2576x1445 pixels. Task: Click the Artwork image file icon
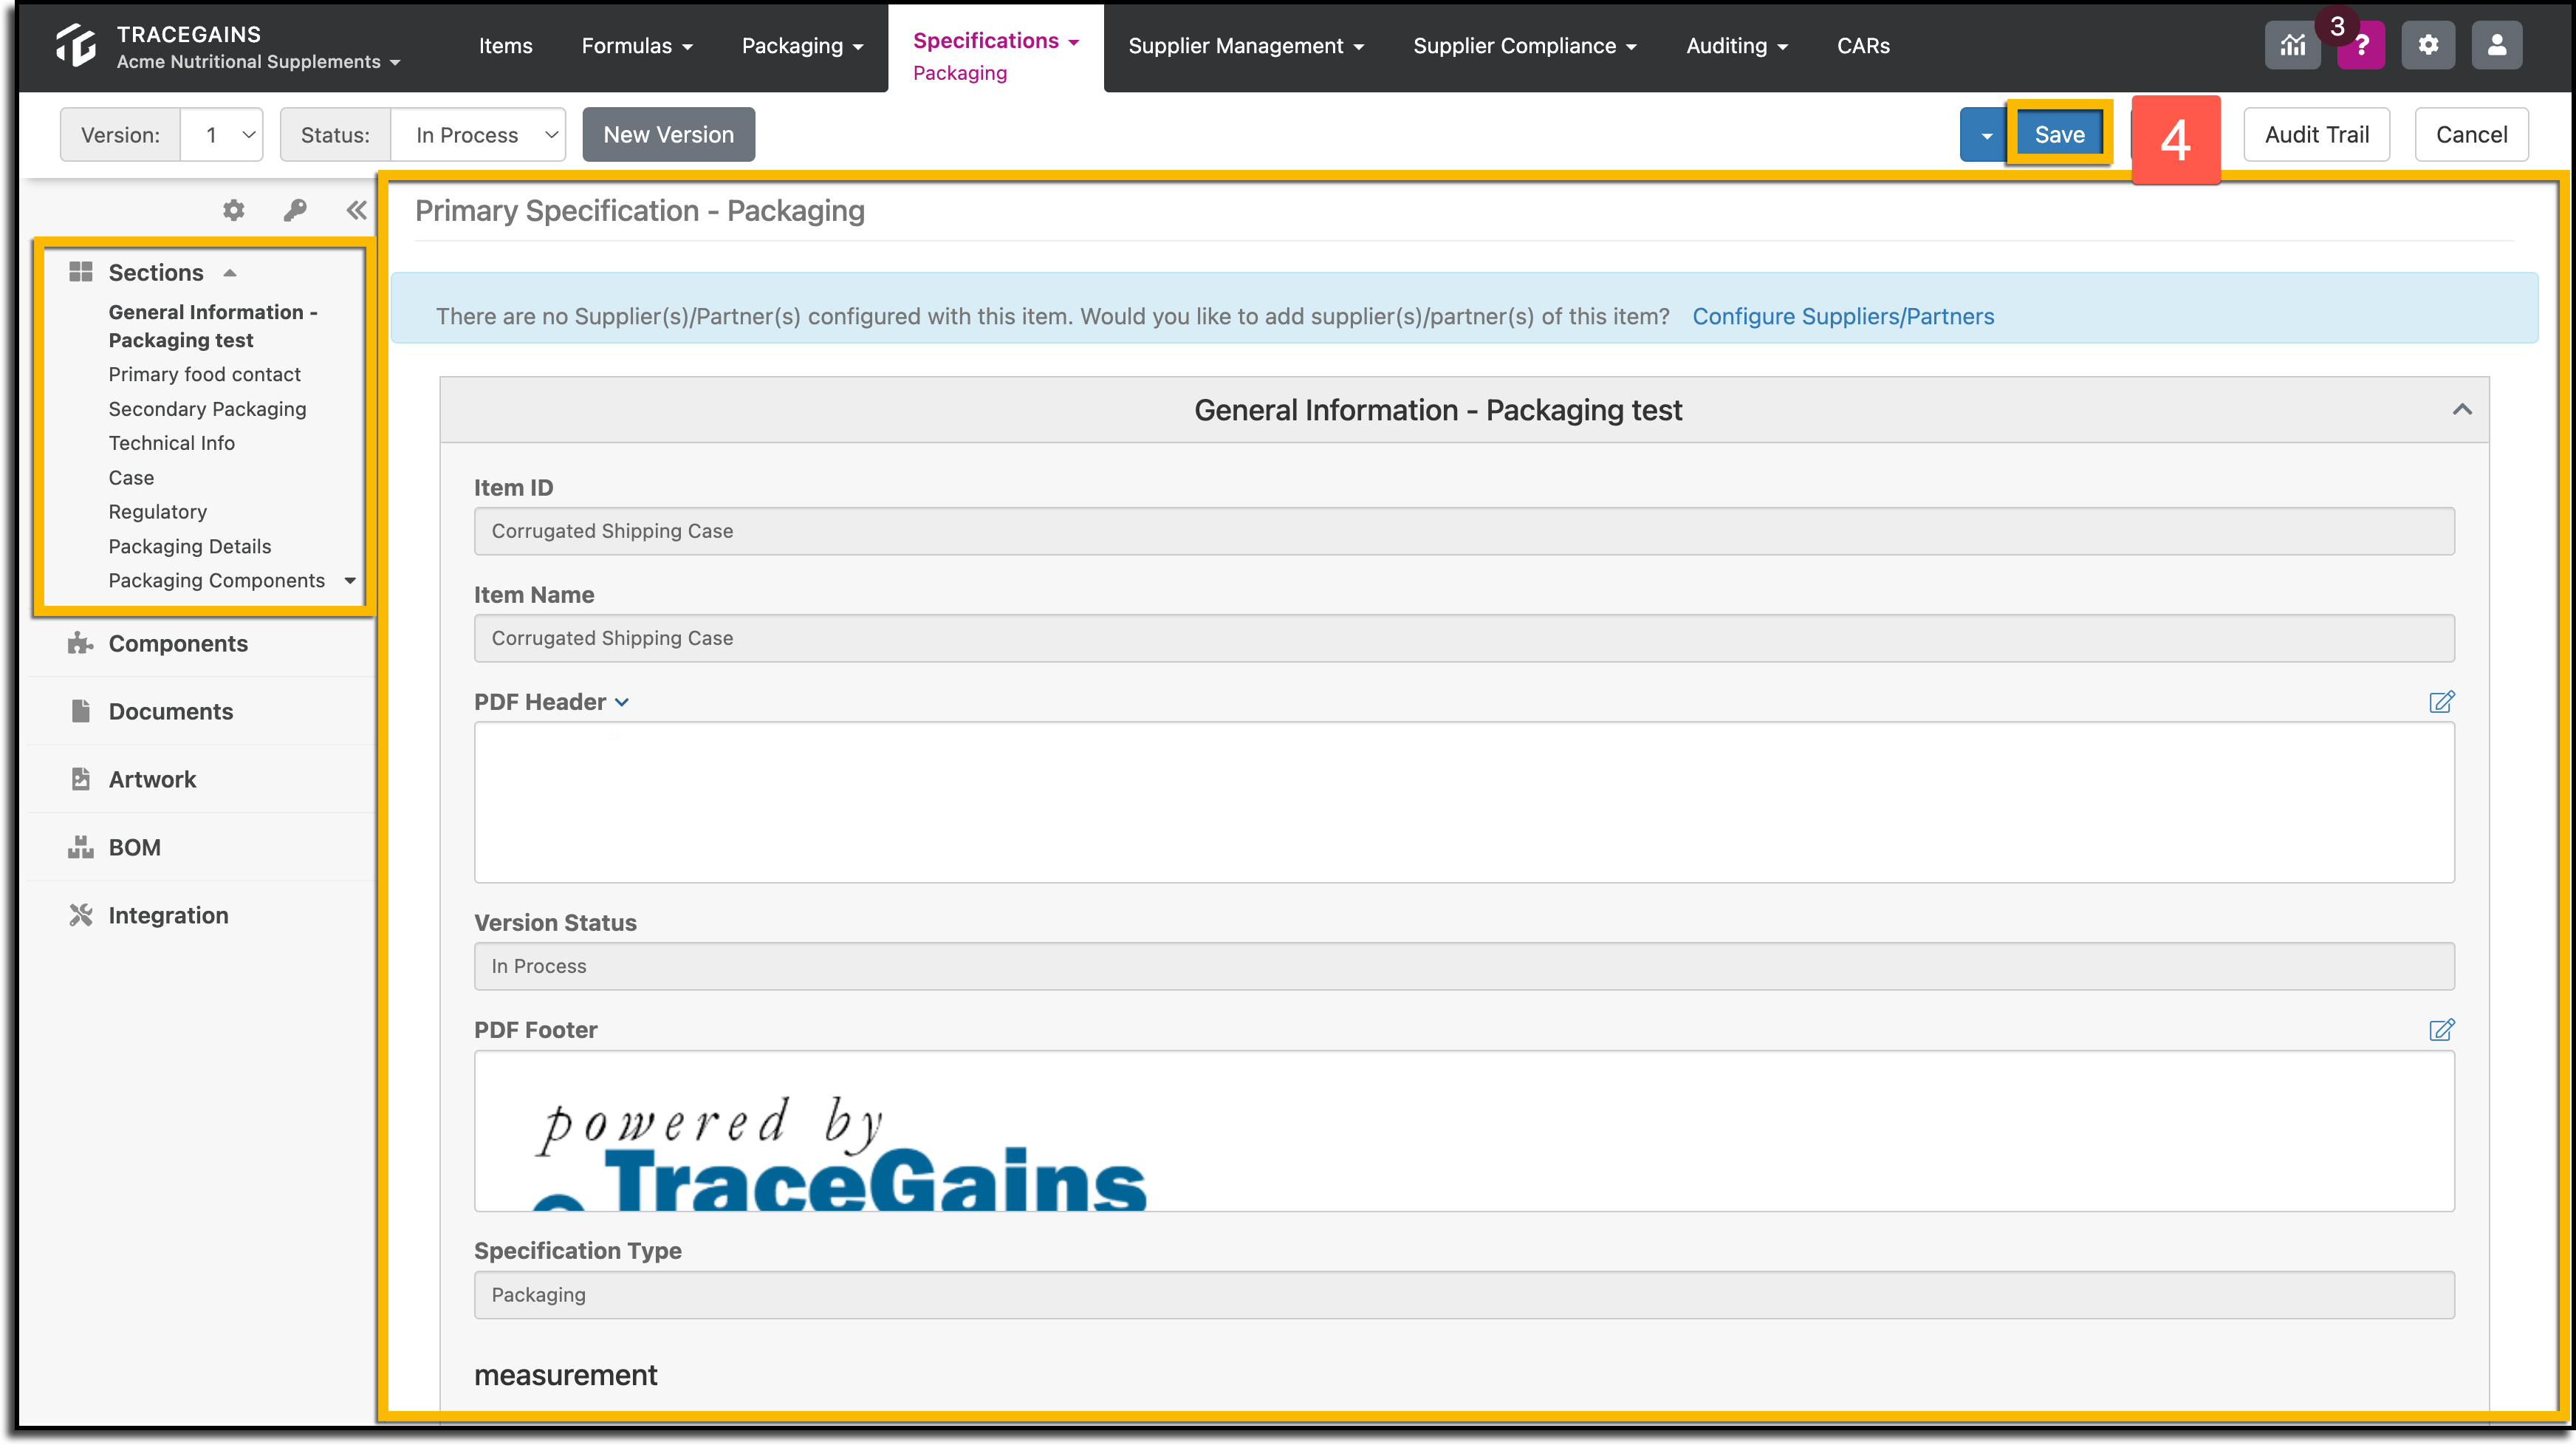coord(81,779)
